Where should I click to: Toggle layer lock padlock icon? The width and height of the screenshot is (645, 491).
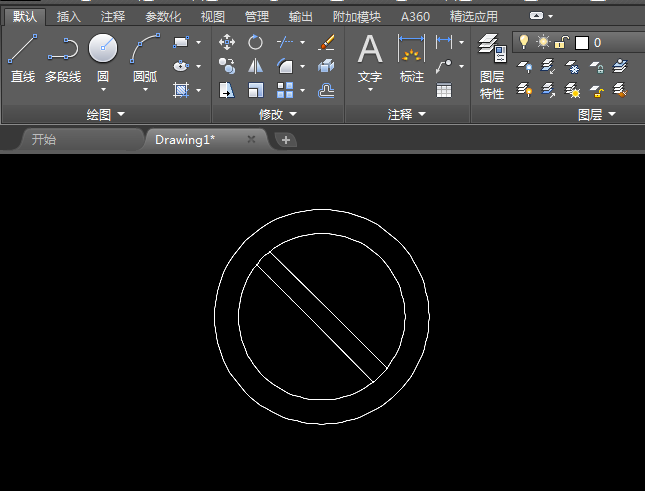click(x=562, y=42)
